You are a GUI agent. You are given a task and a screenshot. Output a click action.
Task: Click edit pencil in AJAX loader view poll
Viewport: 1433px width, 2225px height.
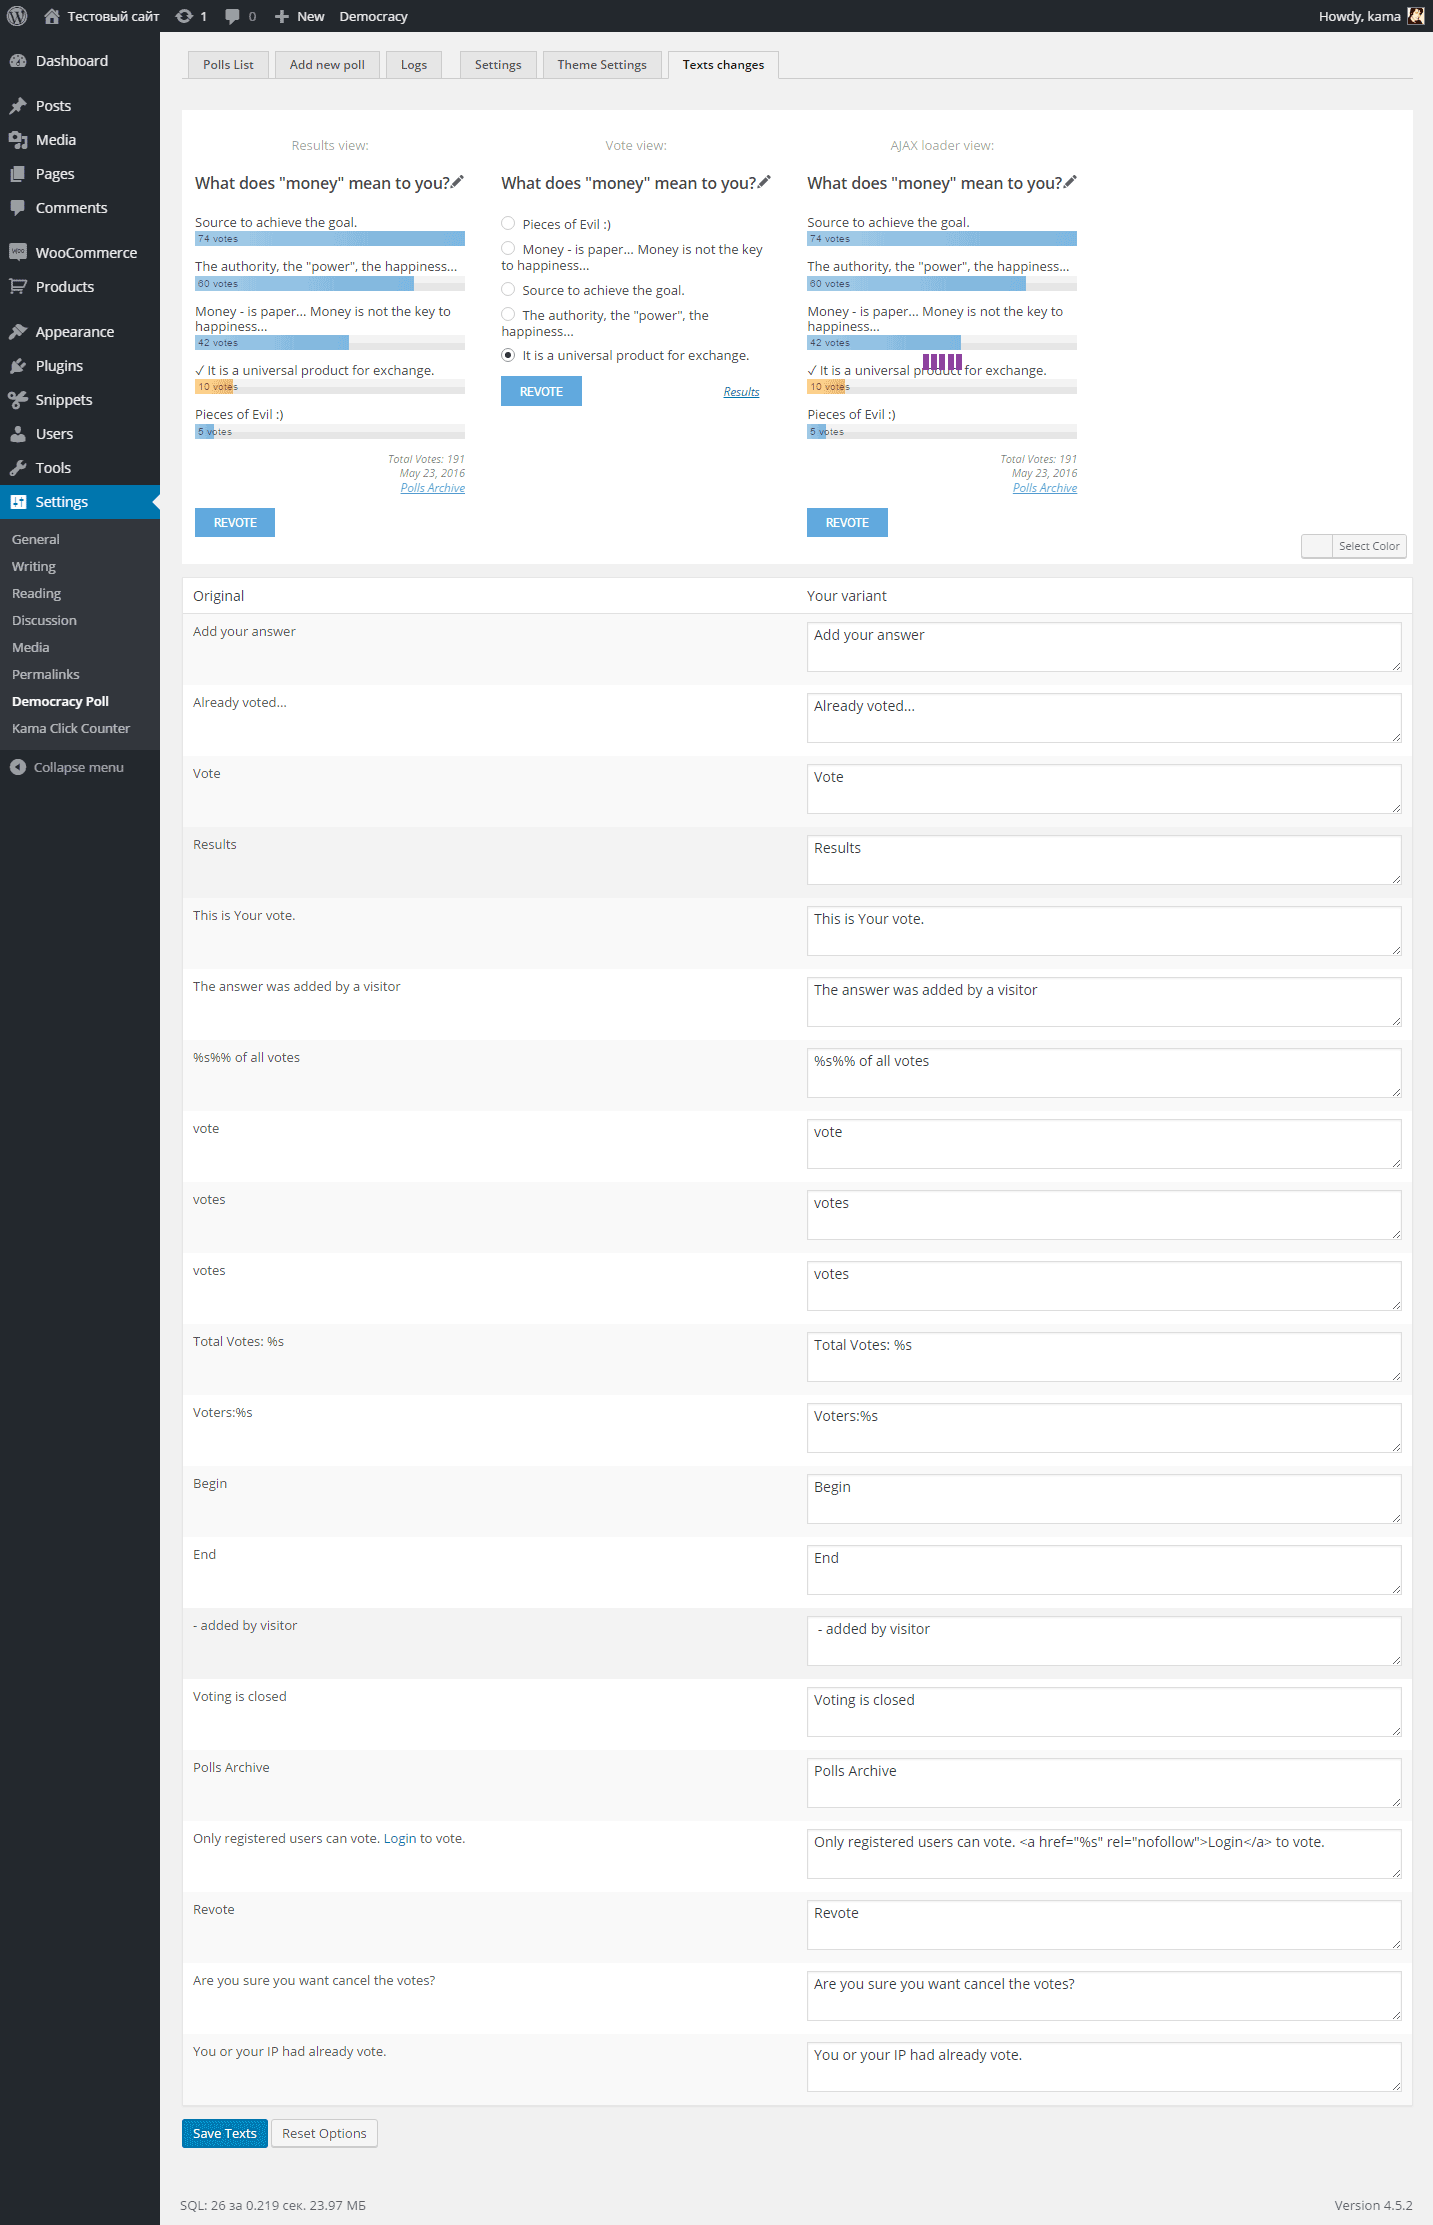click(x=1070, y=182)
